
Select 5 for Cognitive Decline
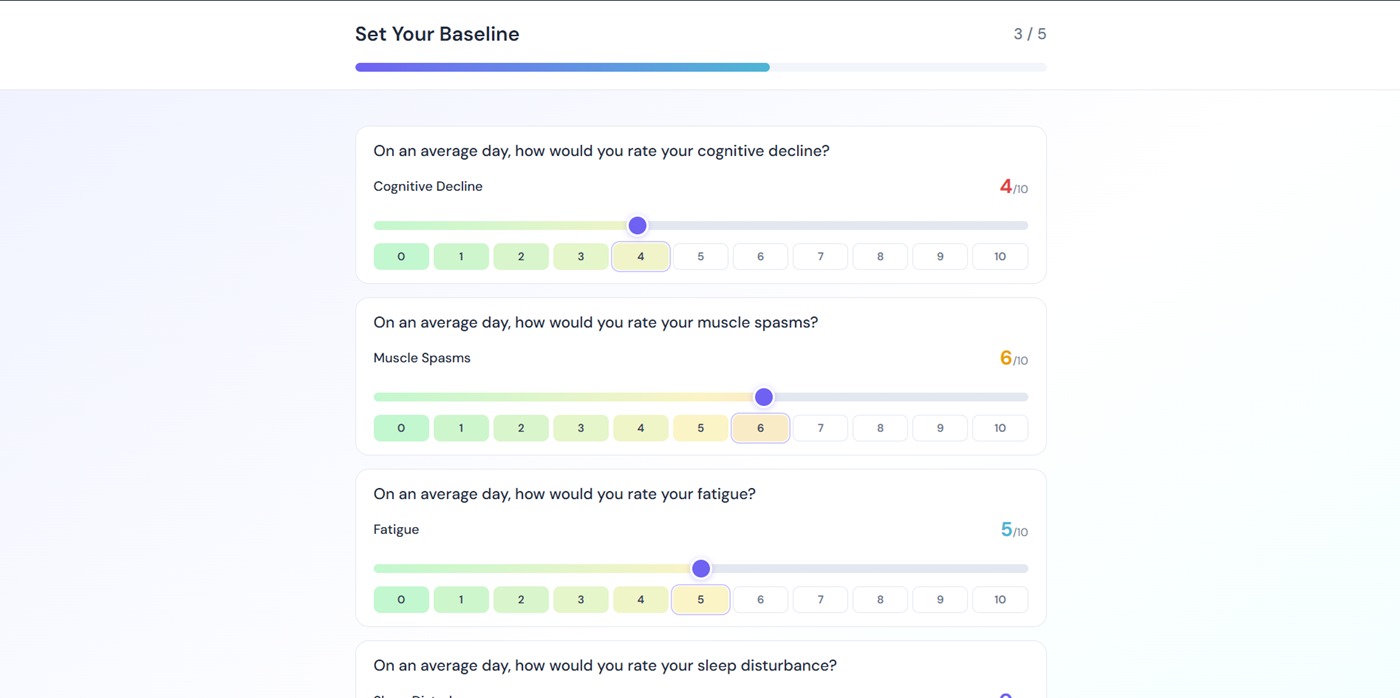pos(700,257)
